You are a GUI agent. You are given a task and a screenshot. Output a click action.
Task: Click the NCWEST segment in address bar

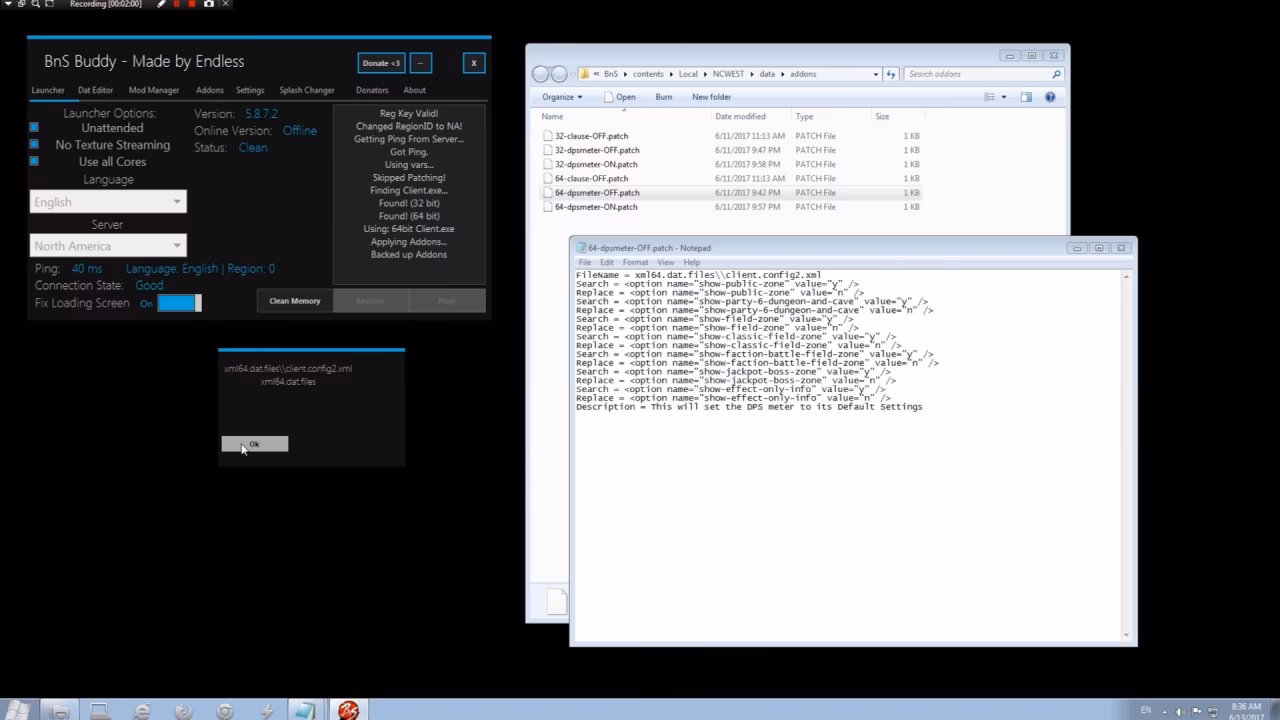[x=728, y=74]
